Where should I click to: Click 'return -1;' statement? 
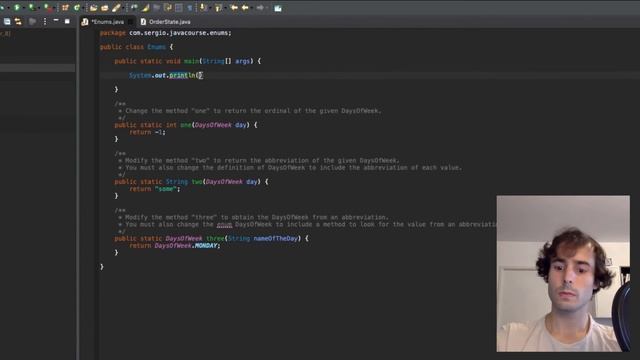147,132
